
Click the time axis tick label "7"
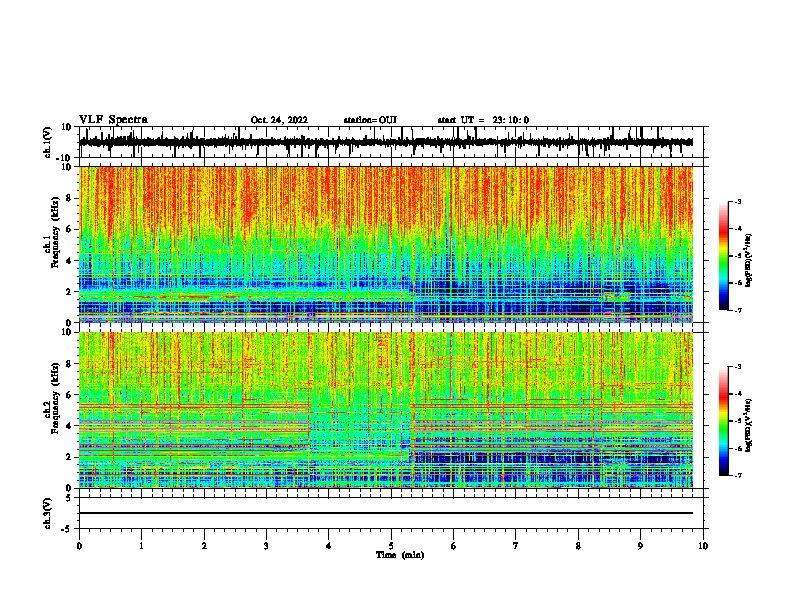tap(516, 546)
